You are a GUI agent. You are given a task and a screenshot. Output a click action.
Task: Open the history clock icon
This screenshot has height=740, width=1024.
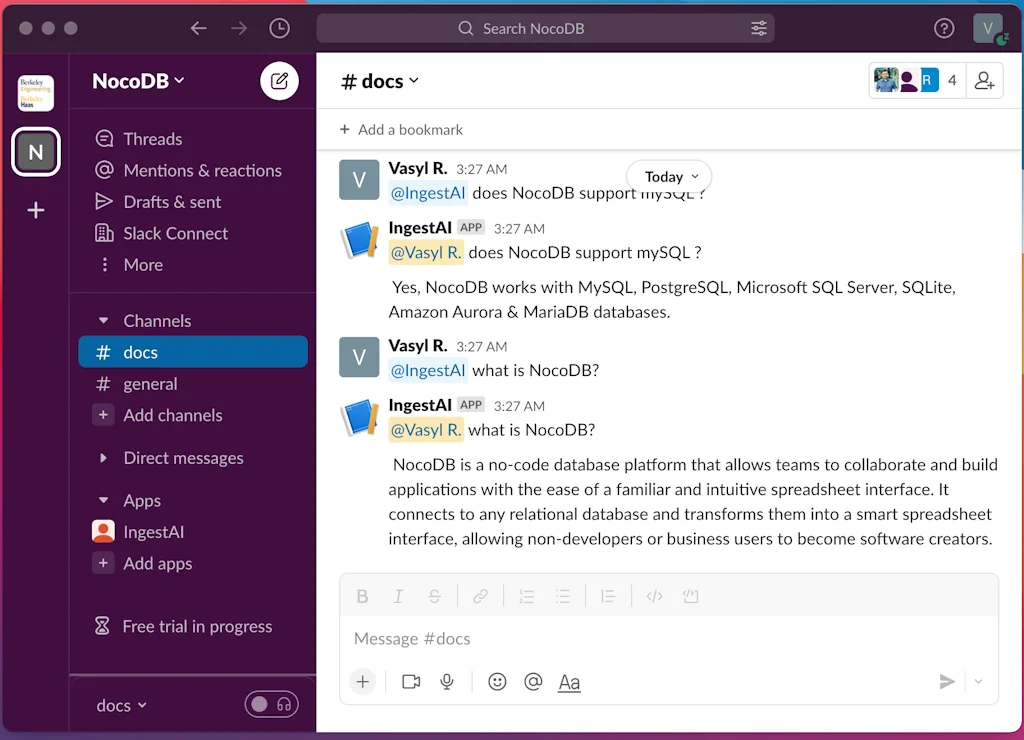tap(280, 28)
